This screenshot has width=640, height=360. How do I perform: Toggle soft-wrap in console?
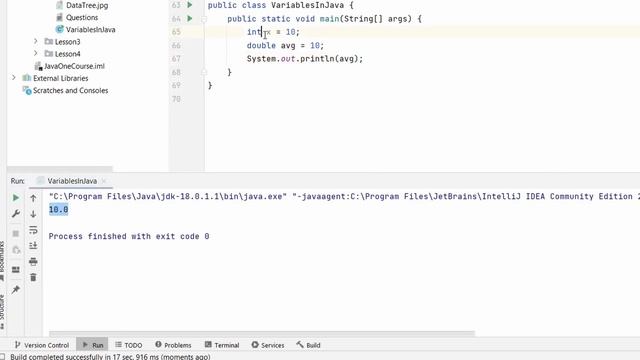pos(33,230)
